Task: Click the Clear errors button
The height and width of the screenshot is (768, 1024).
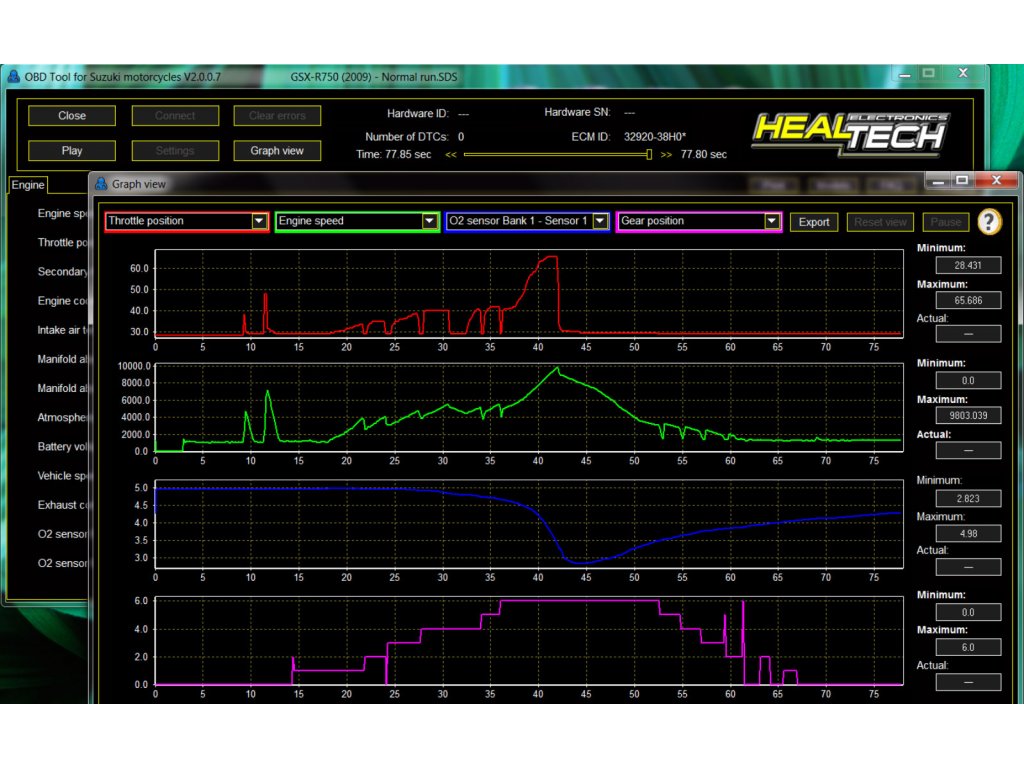Action: (x=277, y=116)
